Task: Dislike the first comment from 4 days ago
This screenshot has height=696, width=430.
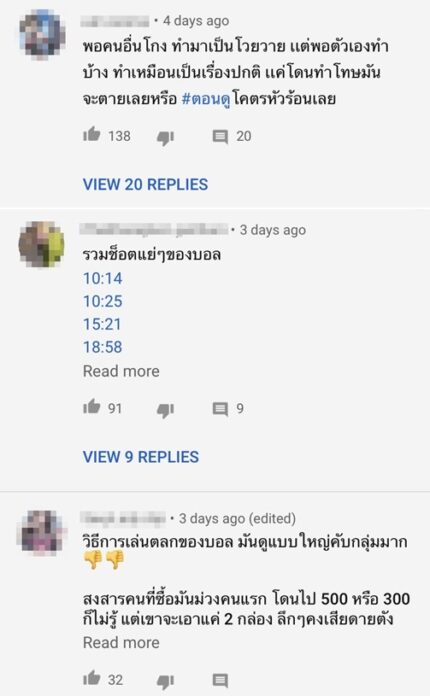Action: [x=165, y=138]
